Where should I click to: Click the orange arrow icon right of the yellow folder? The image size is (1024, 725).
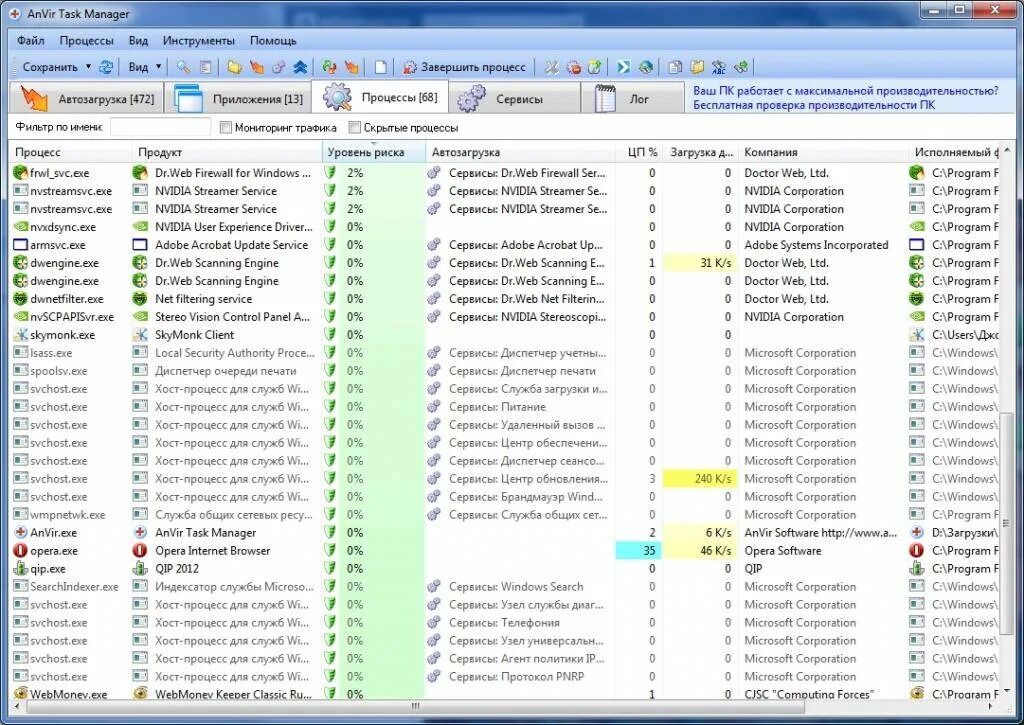pyautogui.click(x=257, y=67)
